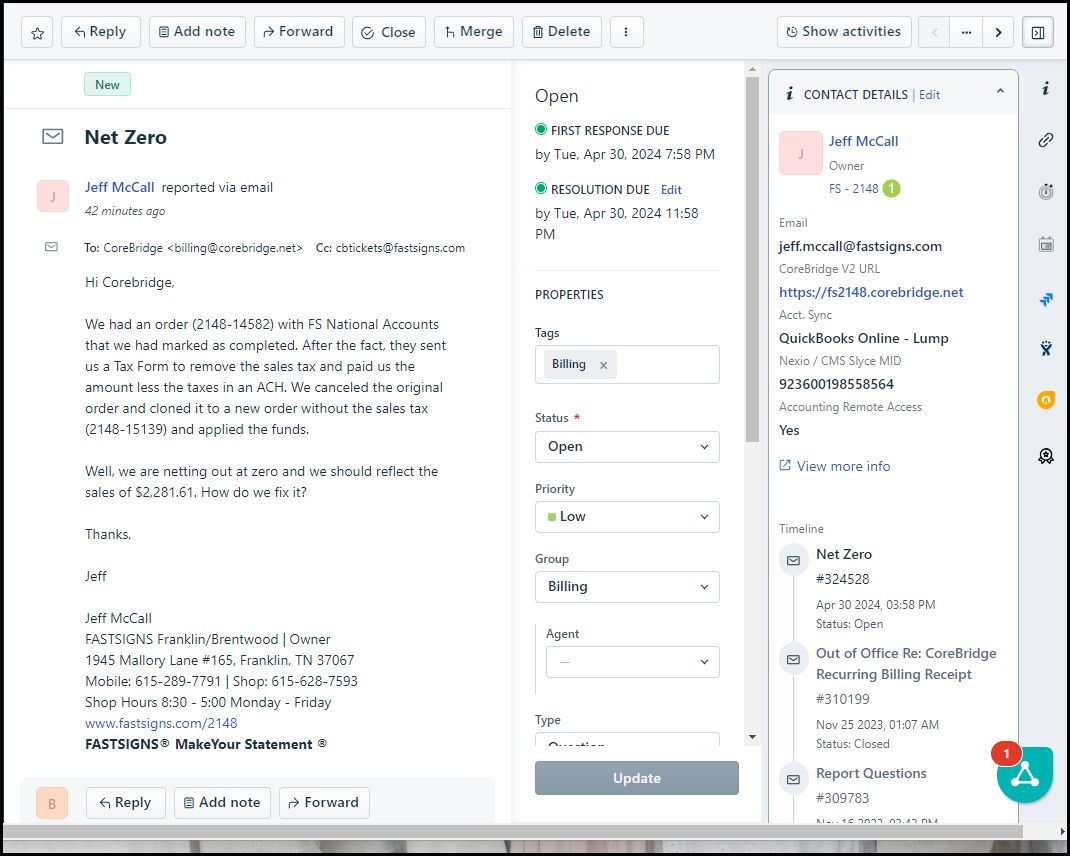Open the more actions kebab menu

pyautogui.click(x=626, y=32)
